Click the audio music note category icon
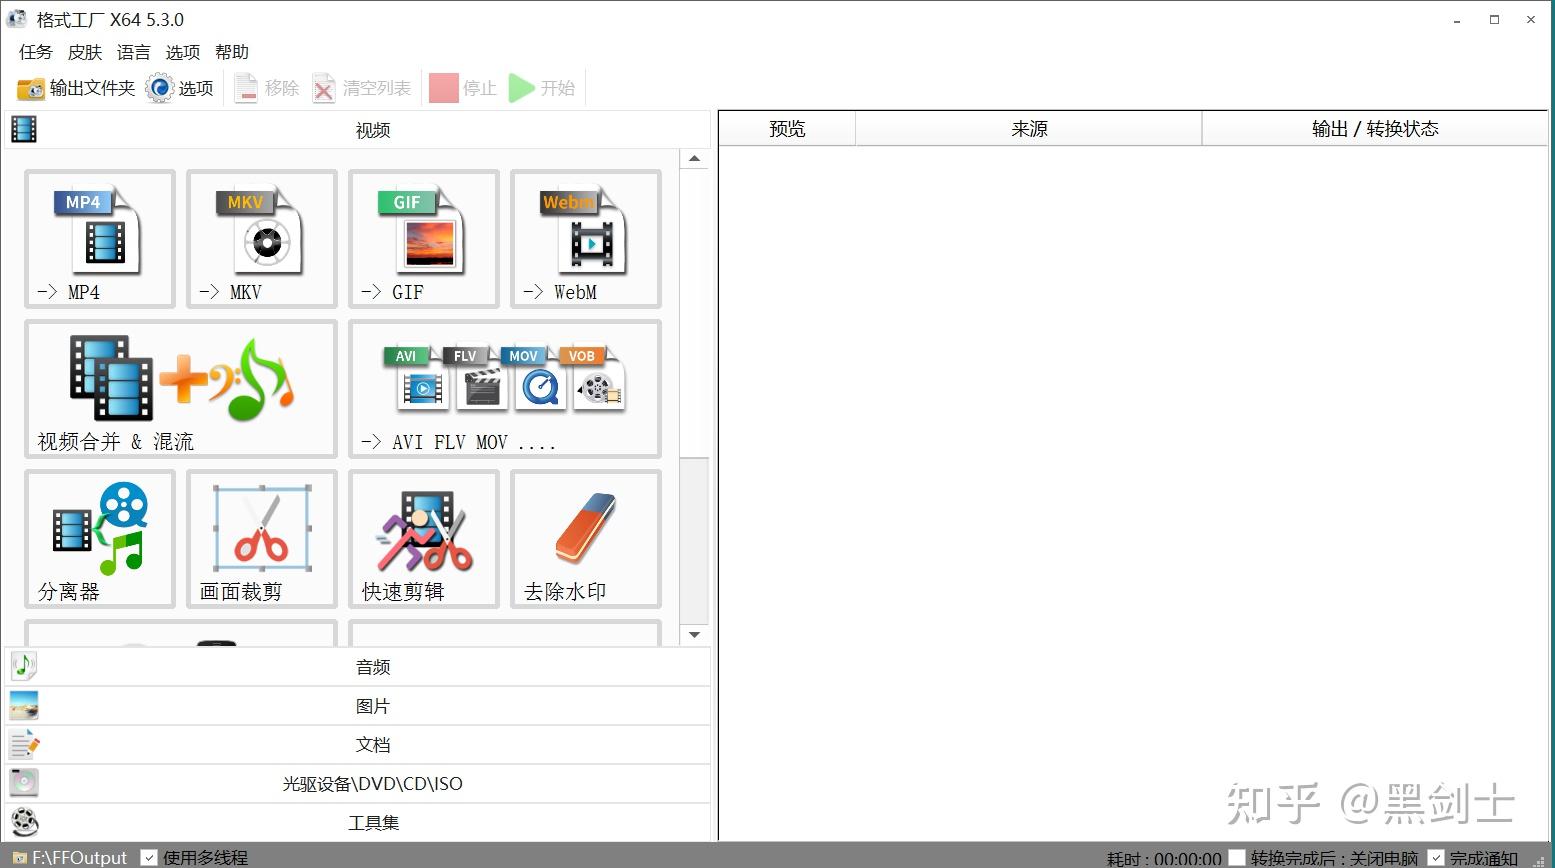 pos(24,666)
